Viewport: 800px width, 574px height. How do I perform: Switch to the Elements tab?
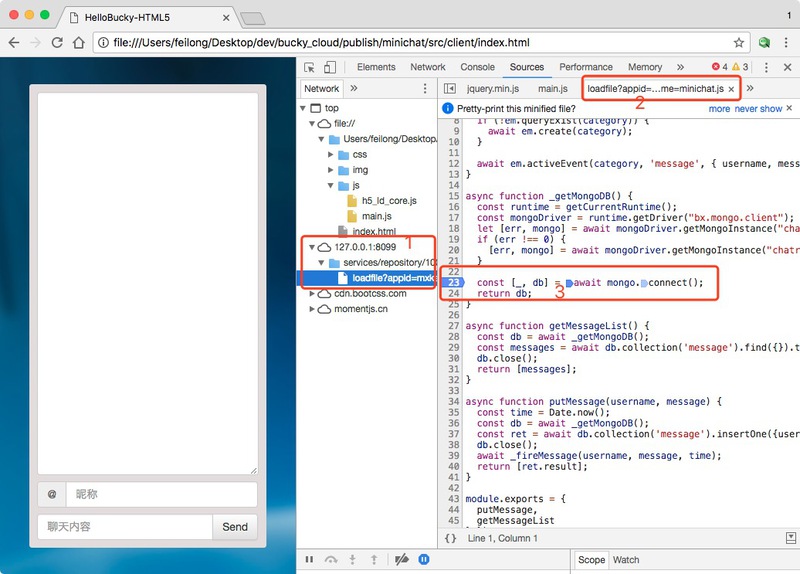tap(376, 67)
